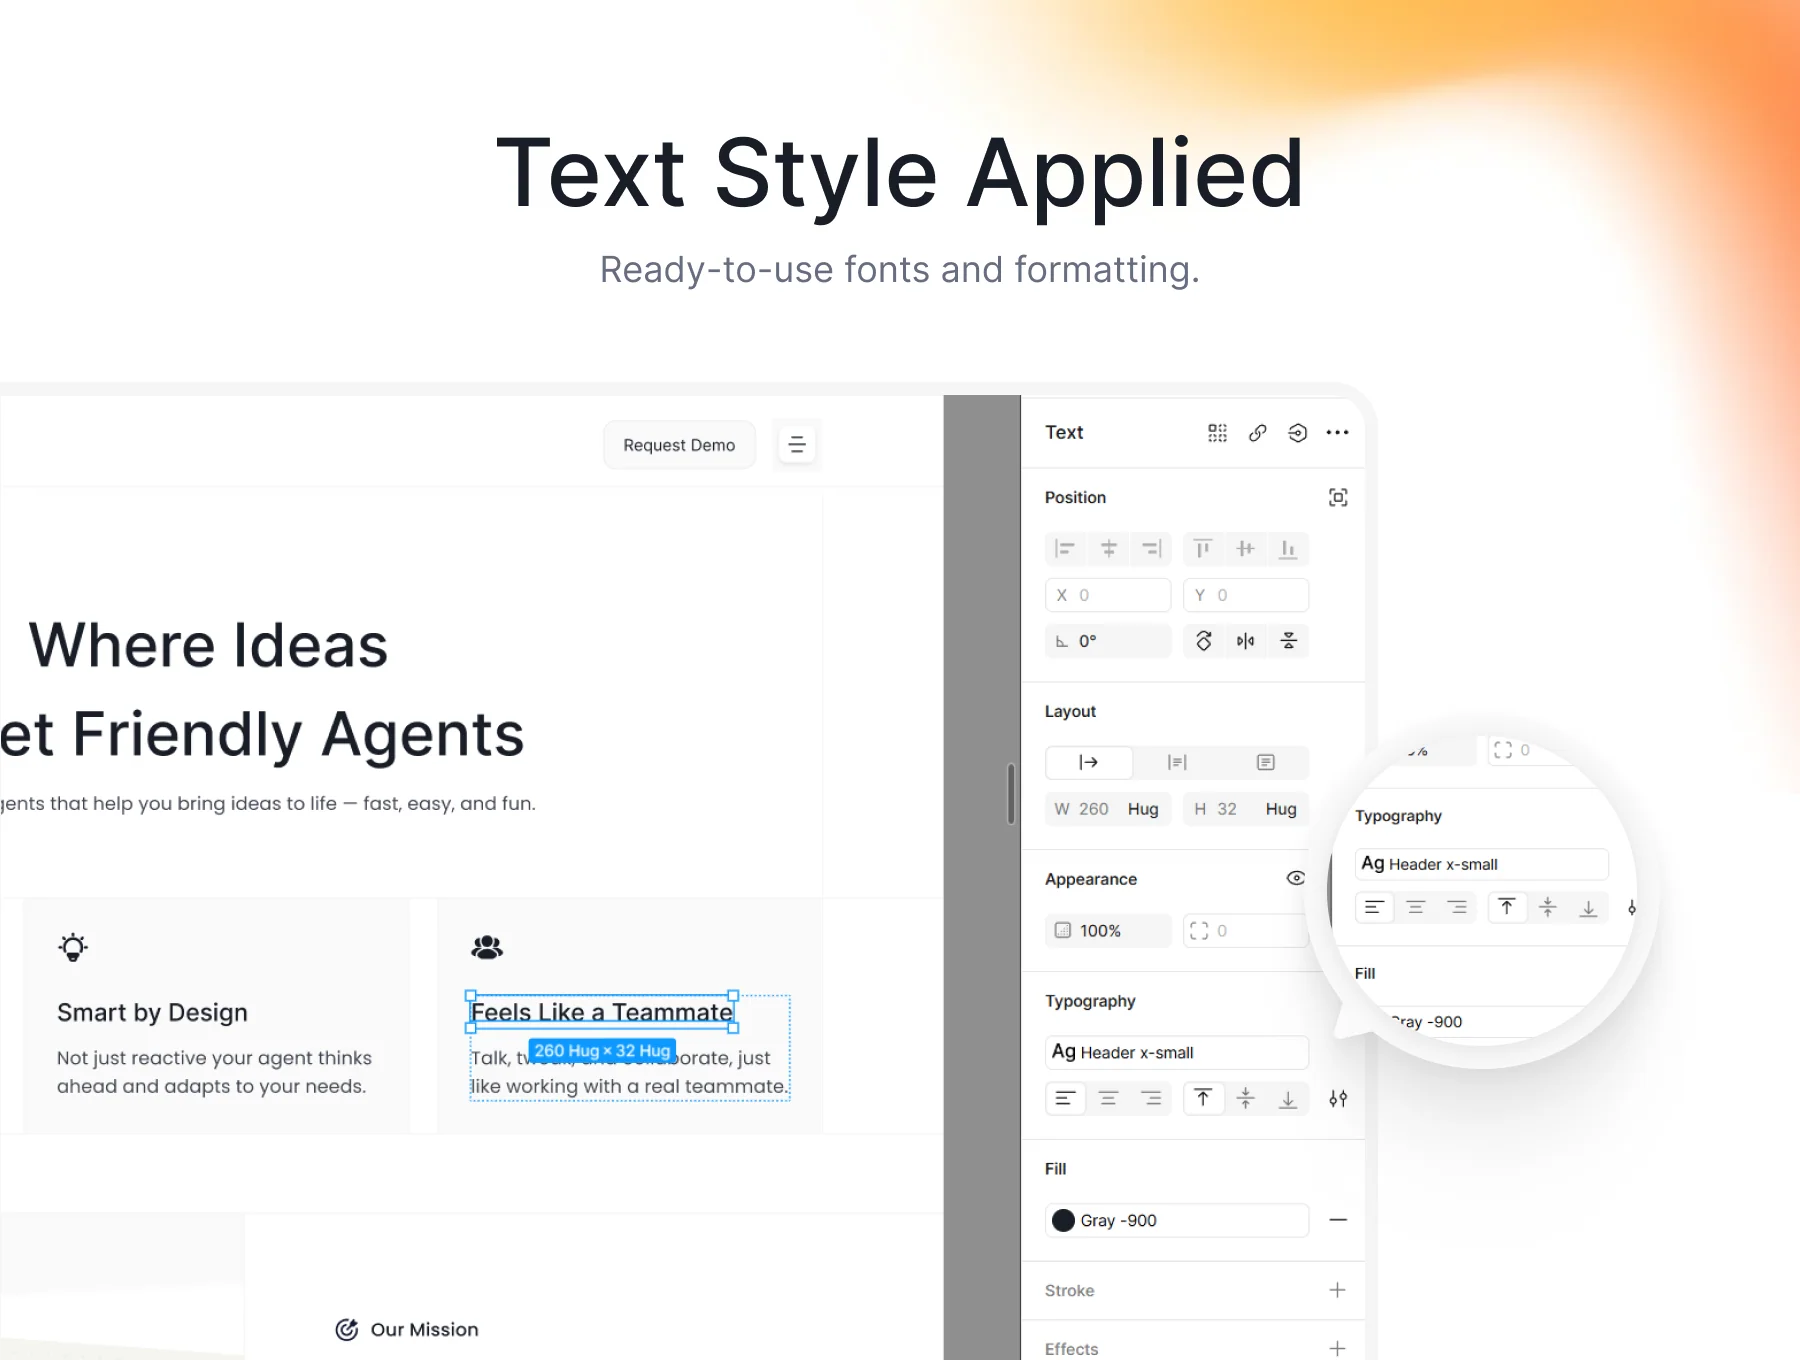The image size is (1800, 1360).
Task: Click the link icon in Text header
Action: (1258, 433)
